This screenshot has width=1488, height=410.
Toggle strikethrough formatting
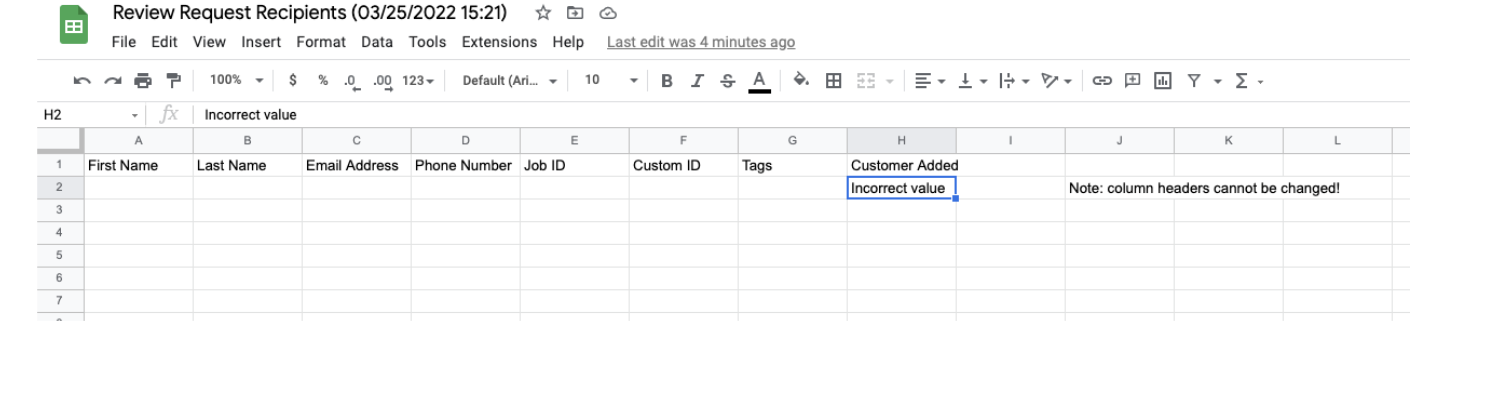click(728, 81)
